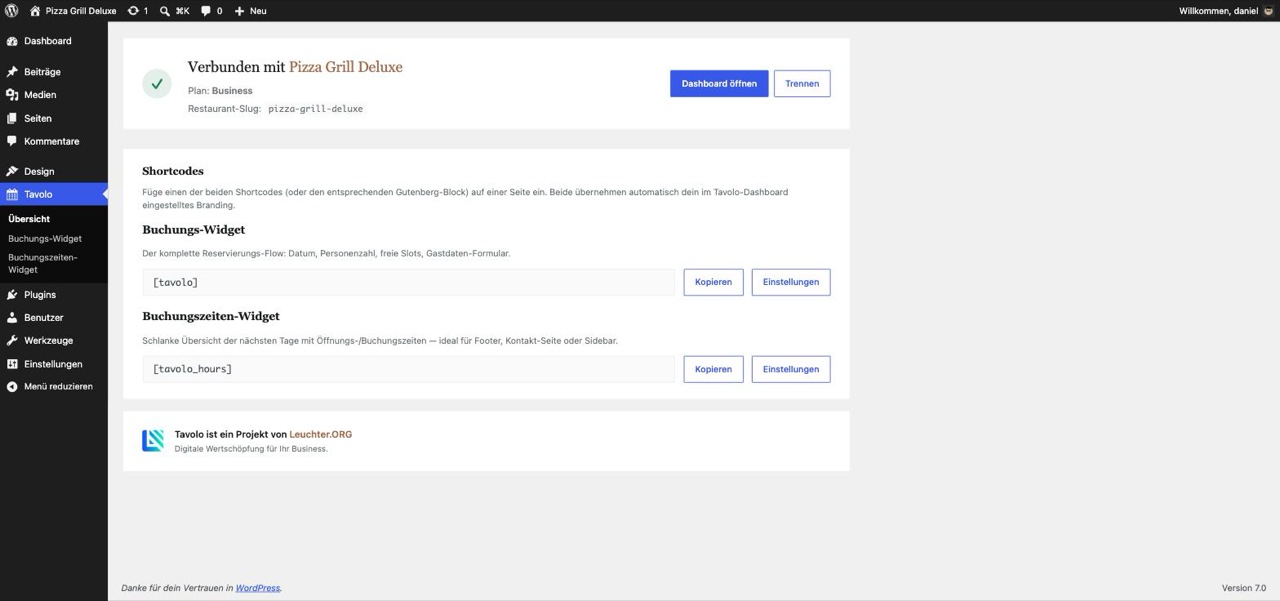The image size is (1280, 601).
Task: Click the Buchungs-Widget section heading
Action: point(194,229)
